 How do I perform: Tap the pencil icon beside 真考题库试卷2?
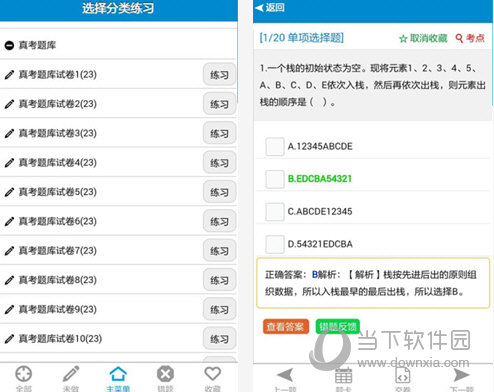pos(9,104)
